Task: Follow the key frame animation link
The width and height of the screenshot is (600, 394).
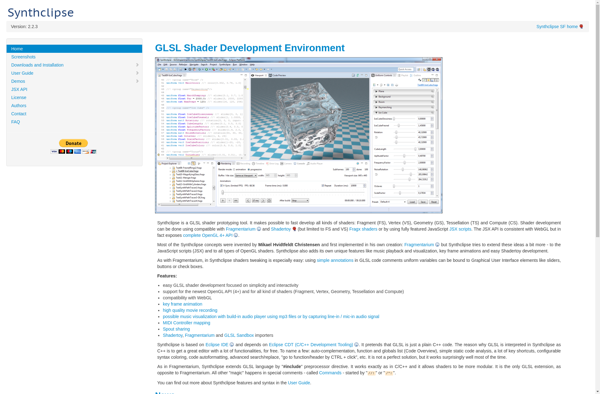Action: pos(183,304)
